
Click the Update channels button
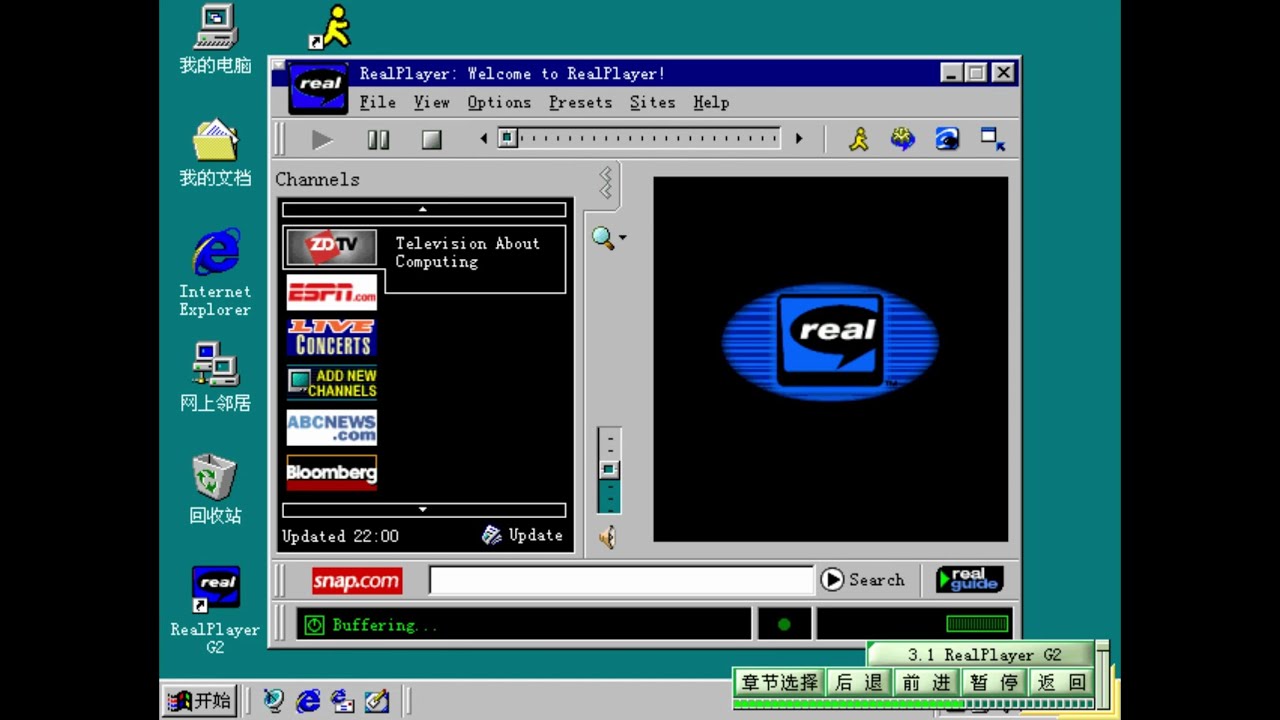(522, 535)
